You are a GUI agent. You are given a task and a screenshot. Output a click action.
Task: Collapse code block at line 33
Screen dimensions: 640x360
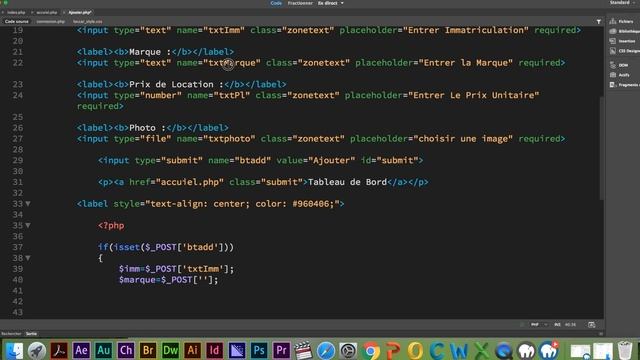[28, 203]
